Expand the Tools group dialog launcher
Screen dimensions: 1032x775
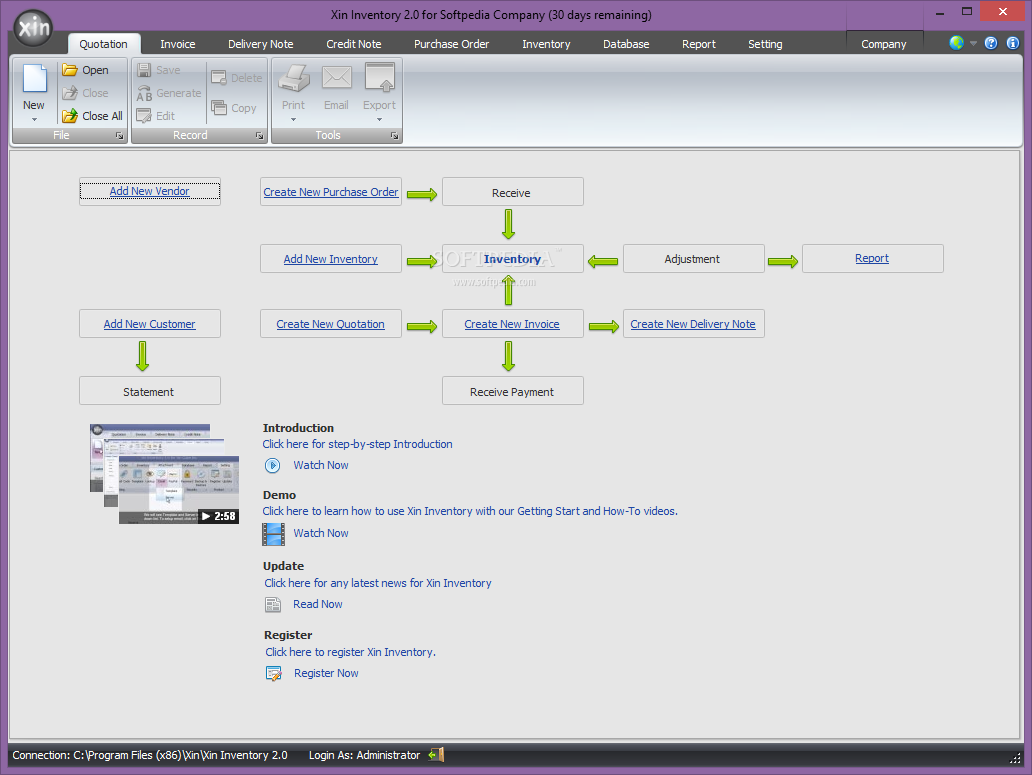point(394,136)
